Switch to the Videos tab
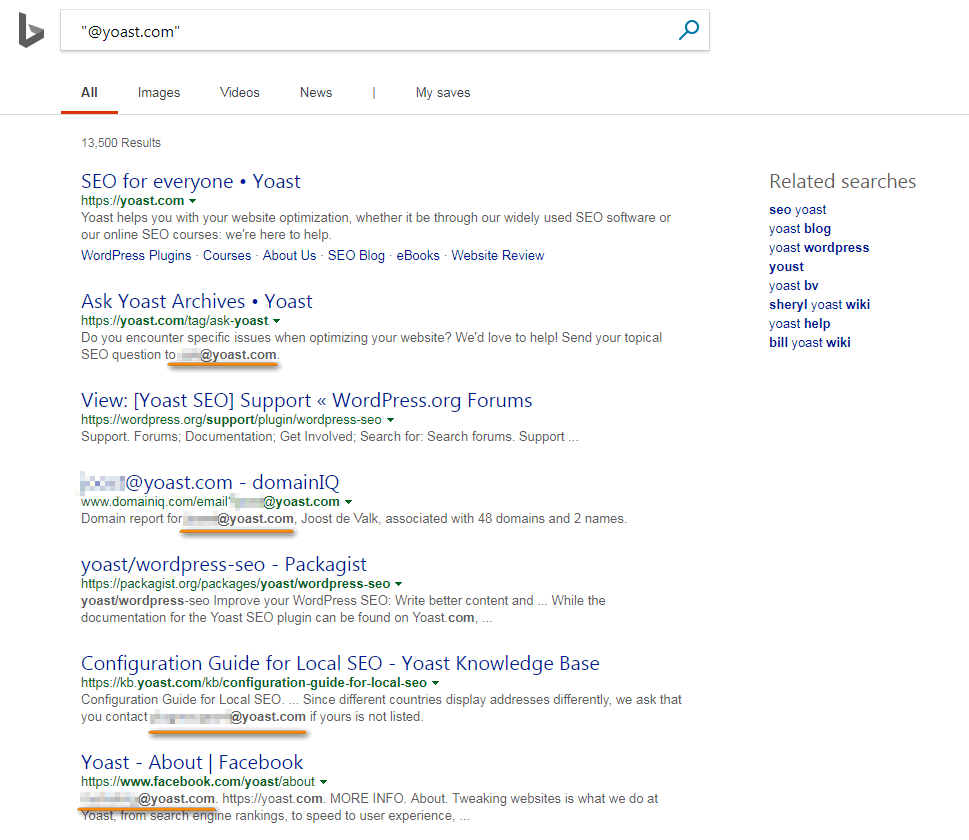 [x=240, y=92]
